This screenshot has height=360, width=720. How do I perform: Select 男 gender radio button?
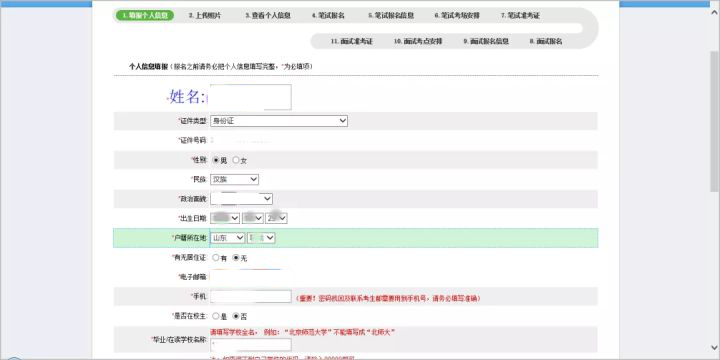tap(216, 160)
